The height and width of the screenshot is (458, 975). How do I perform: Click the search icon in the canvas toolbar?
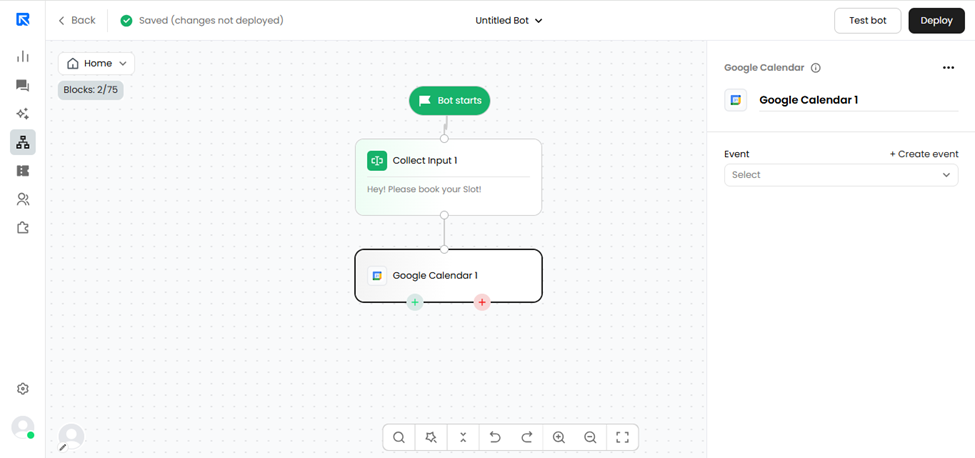pyautogui.click(x=399, y=437)
